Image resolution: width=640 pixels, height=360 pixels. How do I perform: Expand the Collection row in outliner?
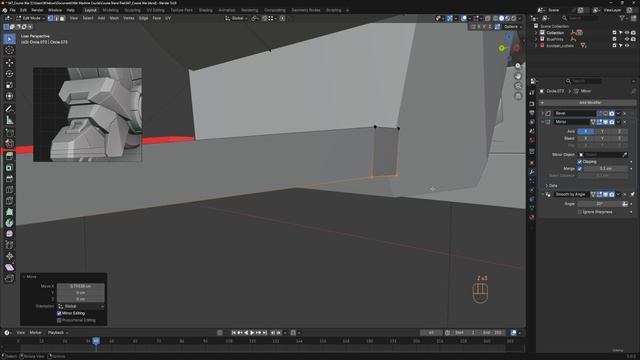coord(536,33)
